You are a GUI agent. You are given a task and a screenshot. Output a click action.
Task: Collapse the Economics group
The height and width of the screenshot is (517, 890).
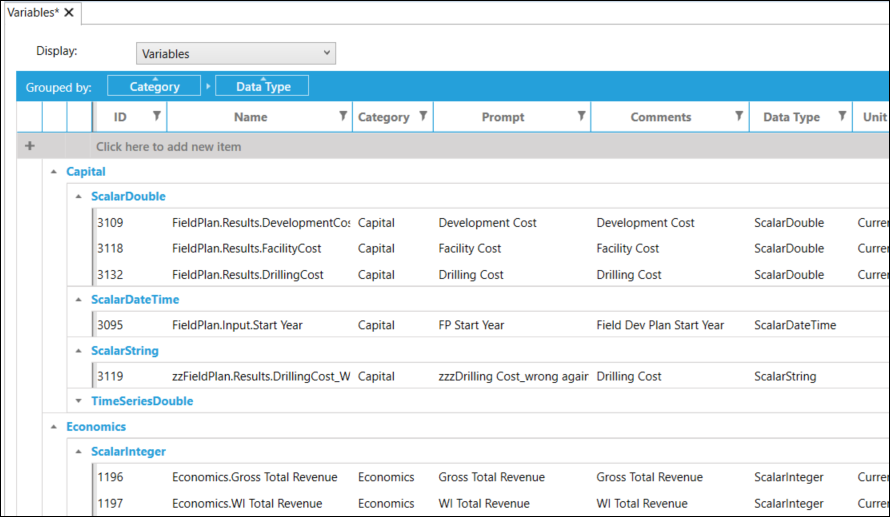54,427
